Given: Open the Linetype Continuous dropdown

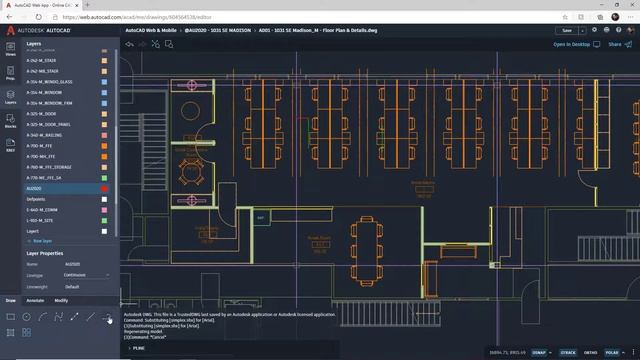Looking at the screenshot, I should (87, 275).
